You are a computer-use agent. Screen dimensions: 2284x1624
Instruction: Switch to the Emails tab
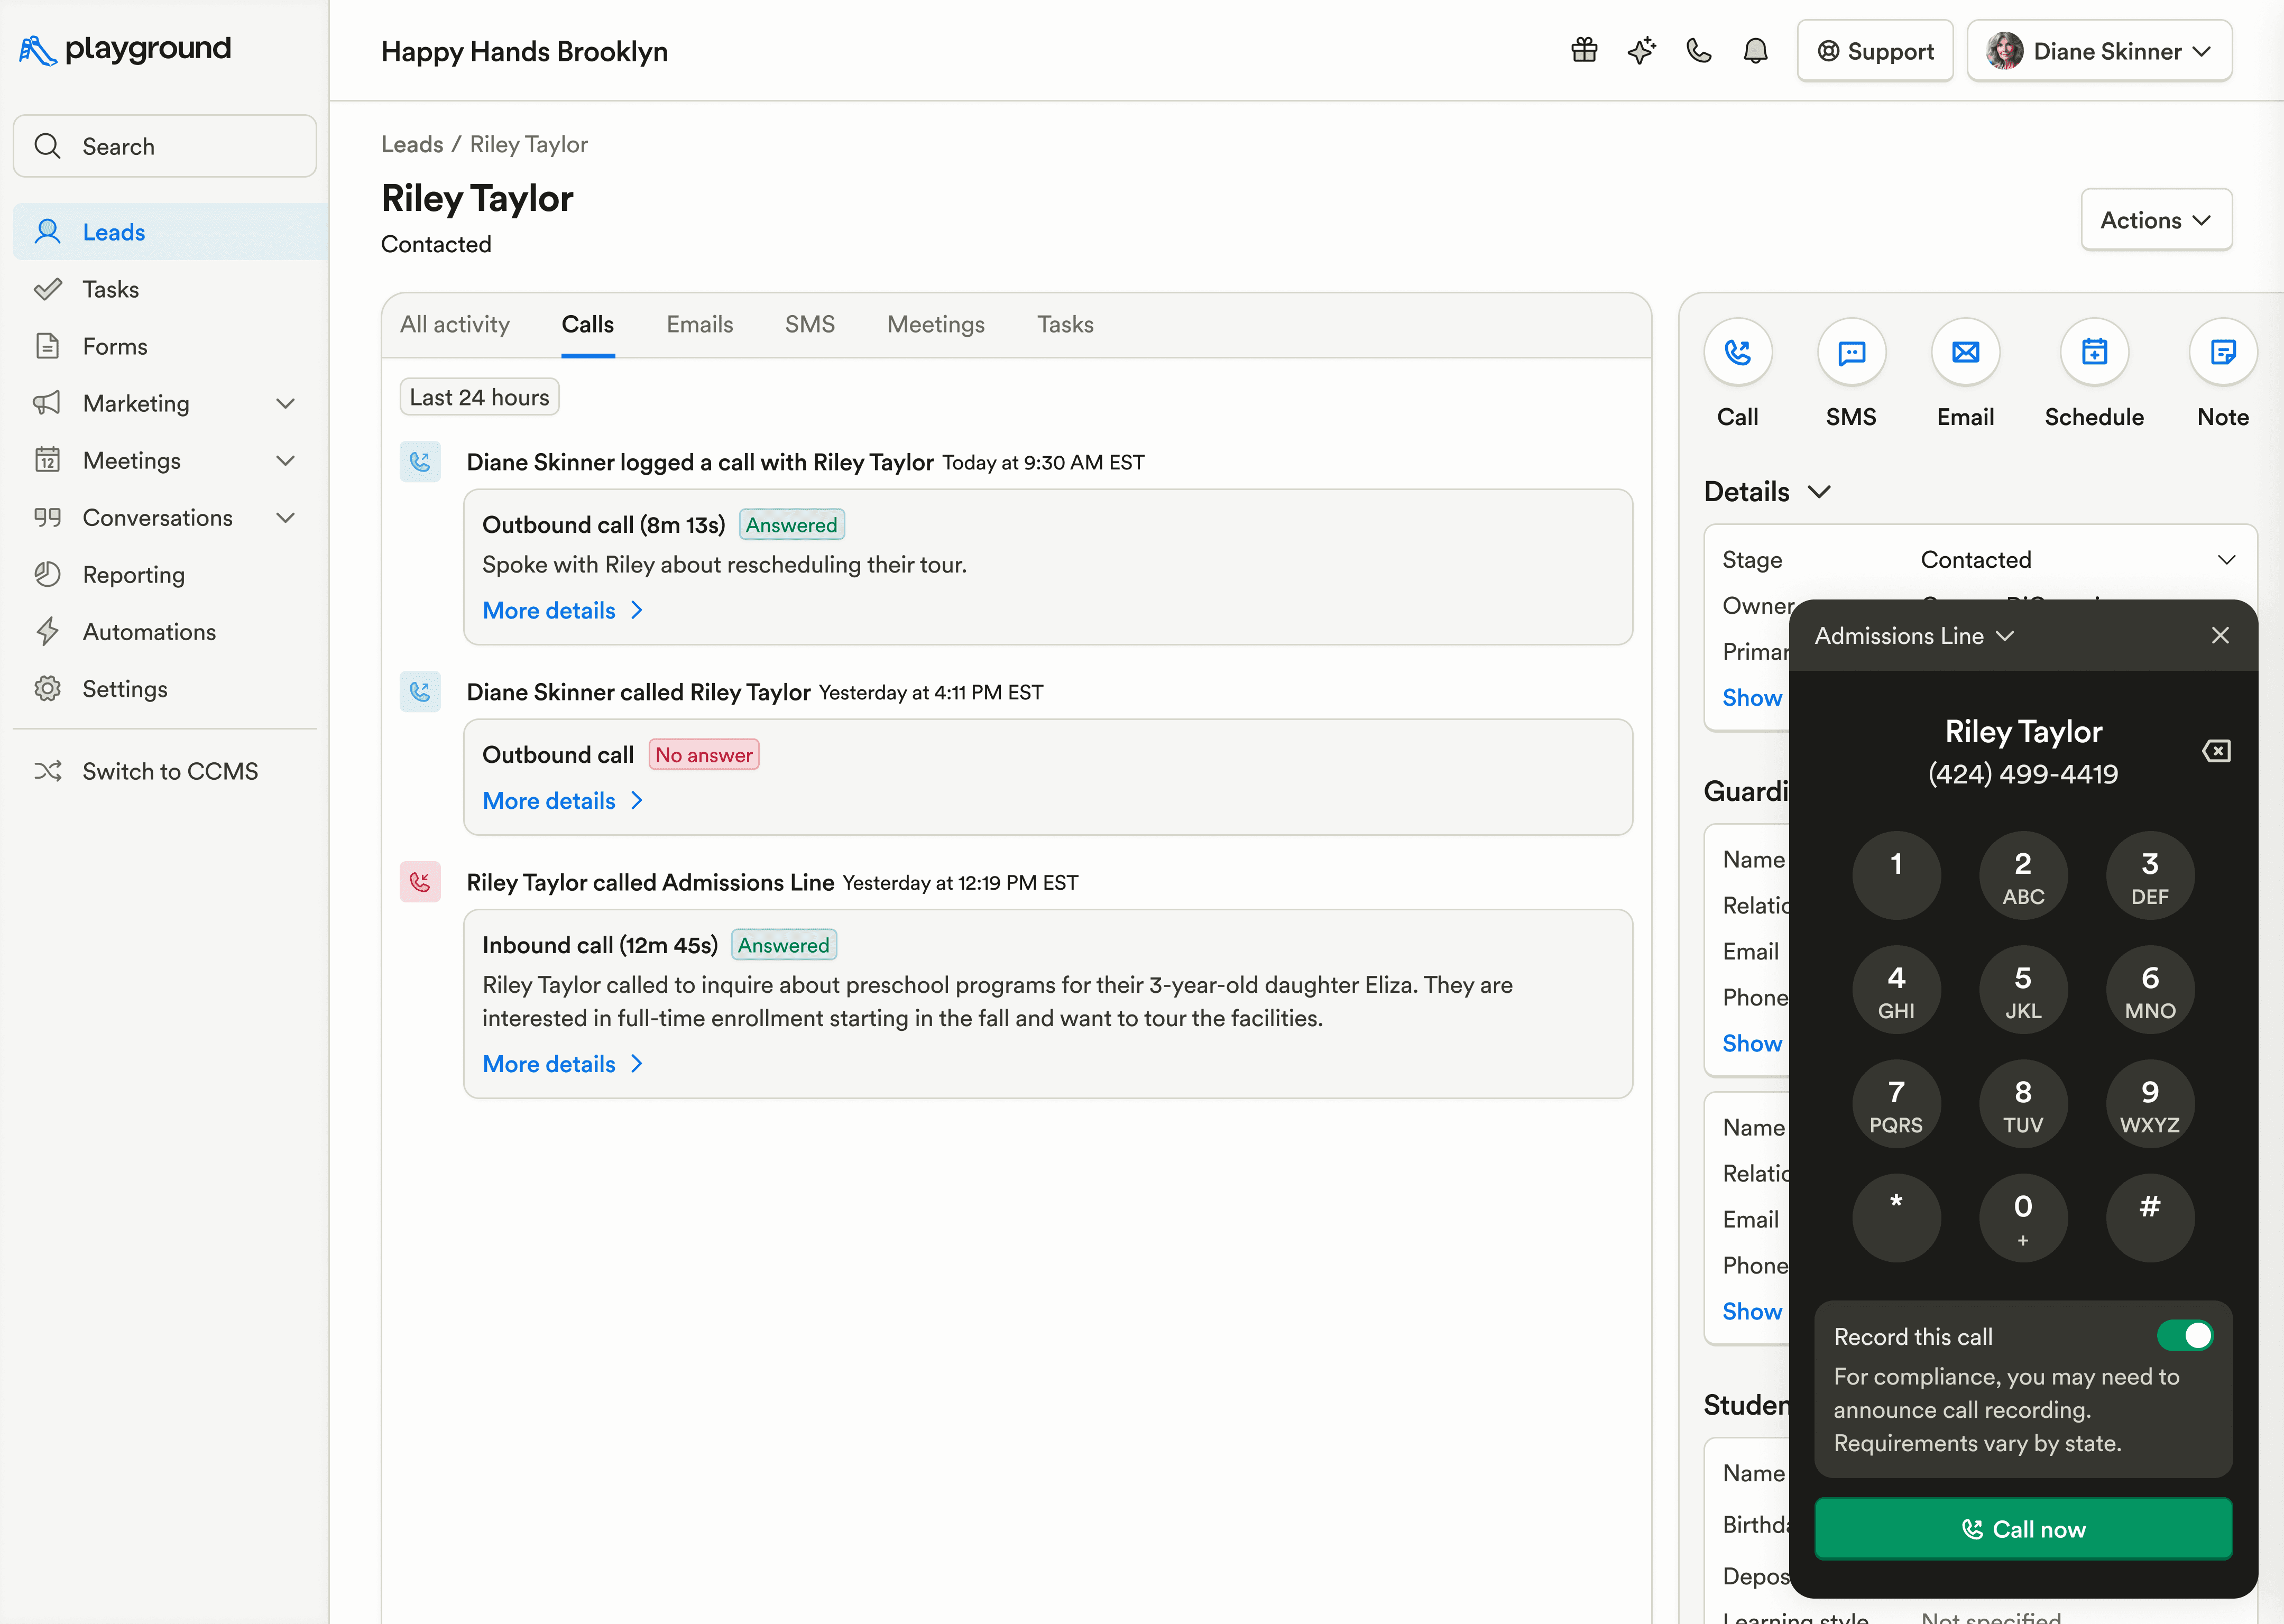pyautogui.click(x=699, y=324)
